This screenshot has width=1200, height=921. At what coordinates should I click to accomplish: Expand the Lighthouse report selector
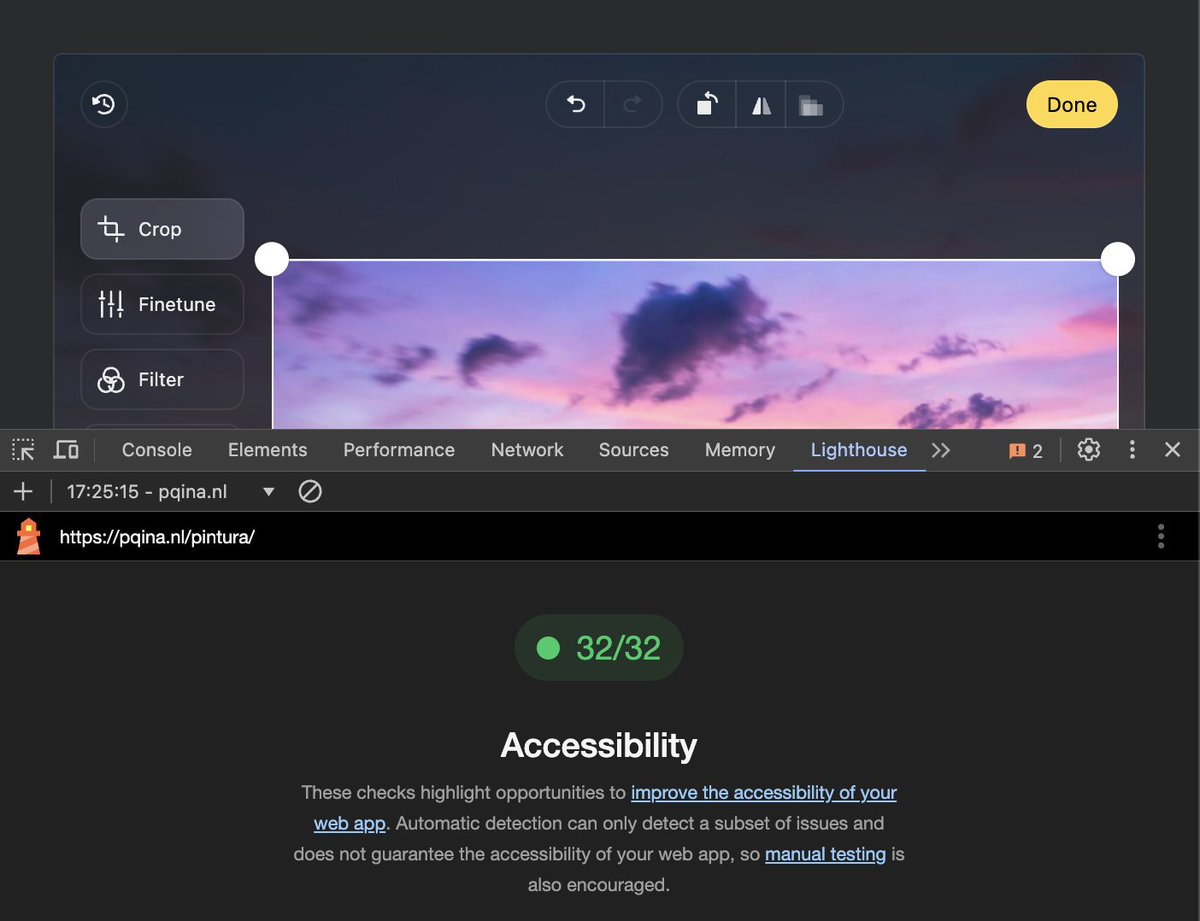click(x=268, y=491)
